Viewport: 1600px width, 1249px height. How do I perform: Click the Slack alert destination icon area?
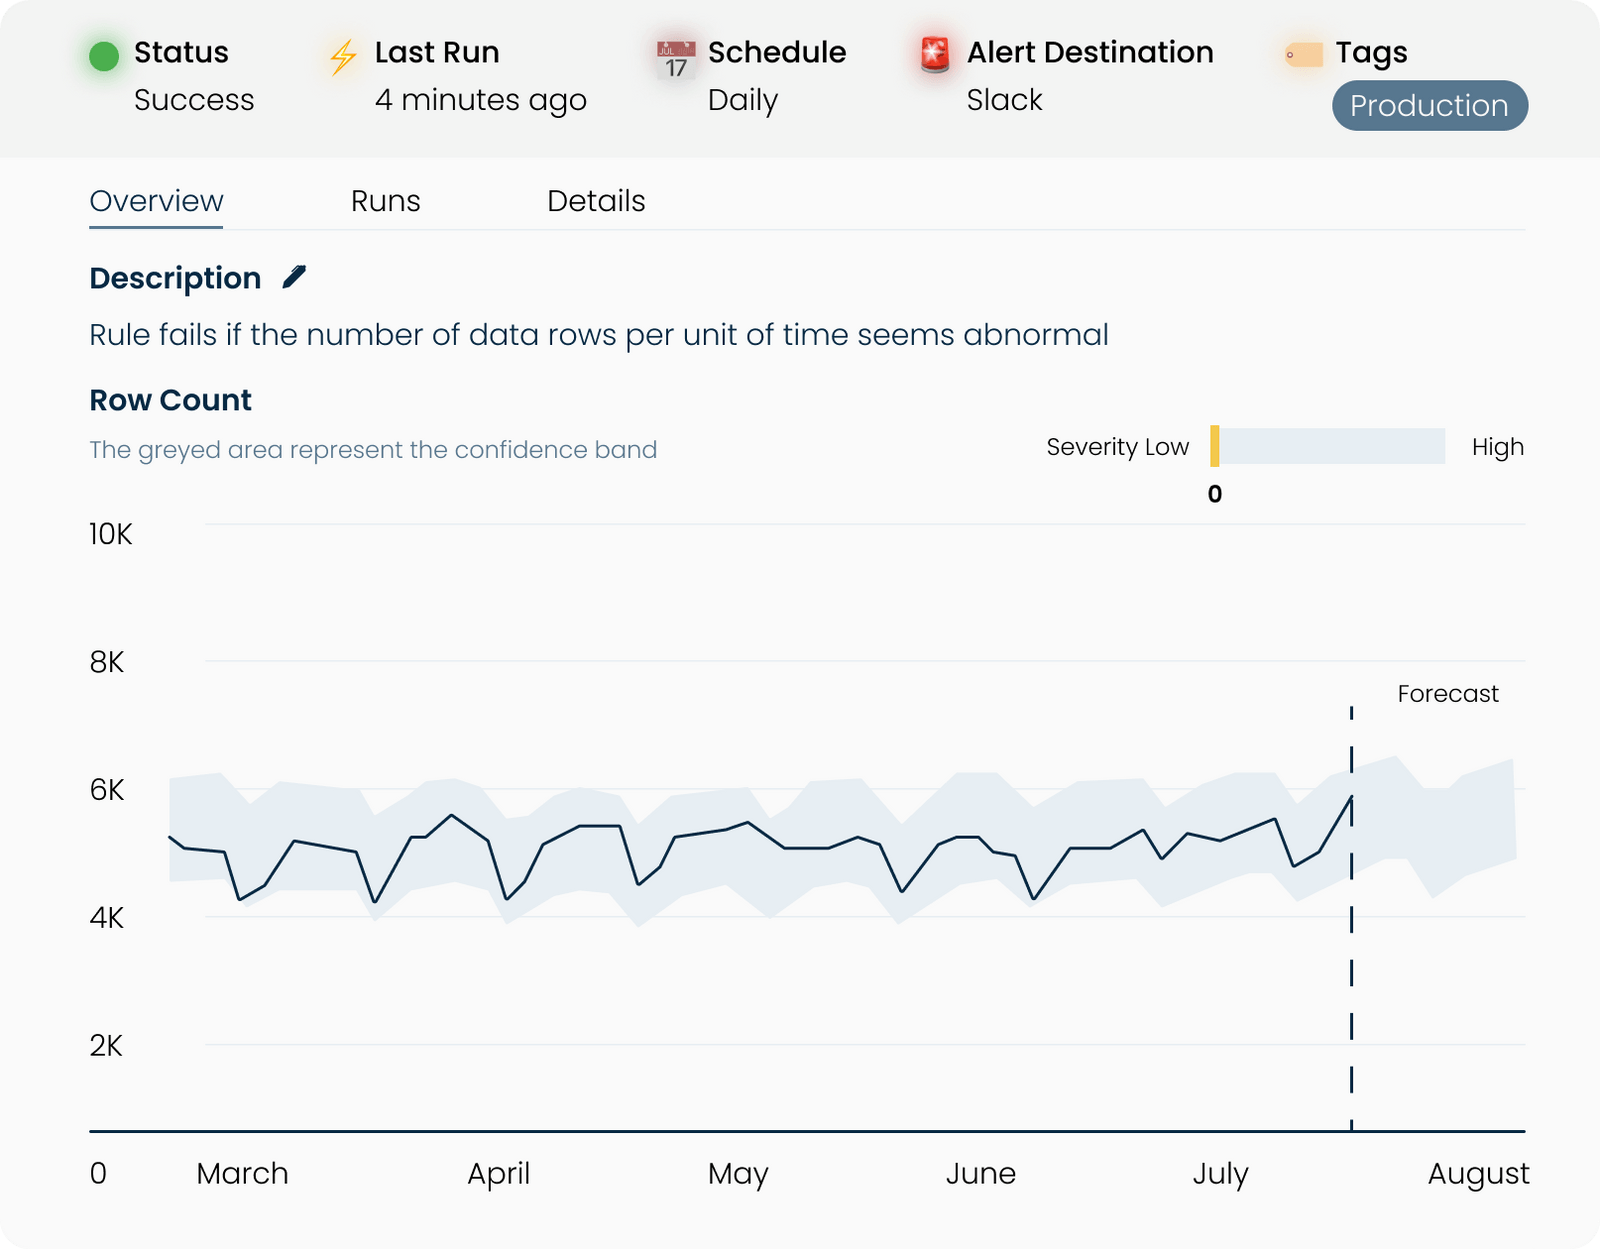click(1003, 100)
